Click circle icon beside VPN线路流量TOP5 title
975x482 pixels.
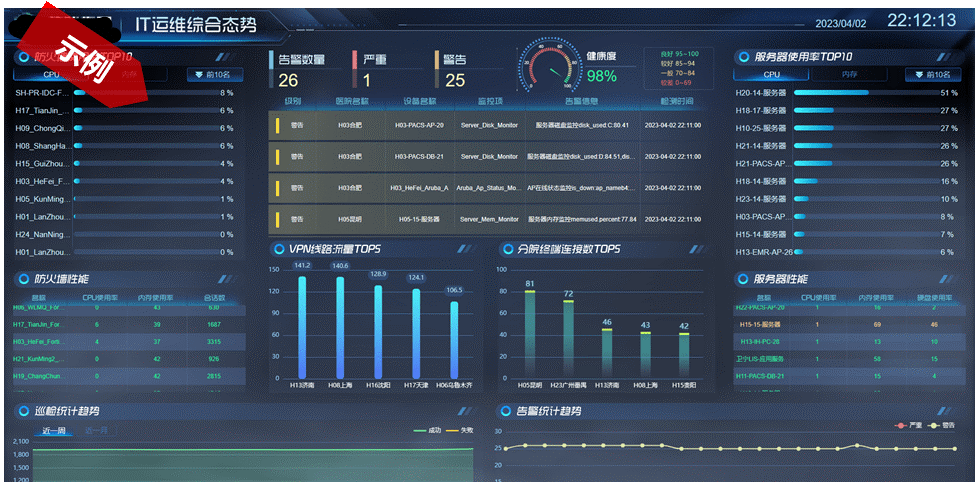(278, 249)
